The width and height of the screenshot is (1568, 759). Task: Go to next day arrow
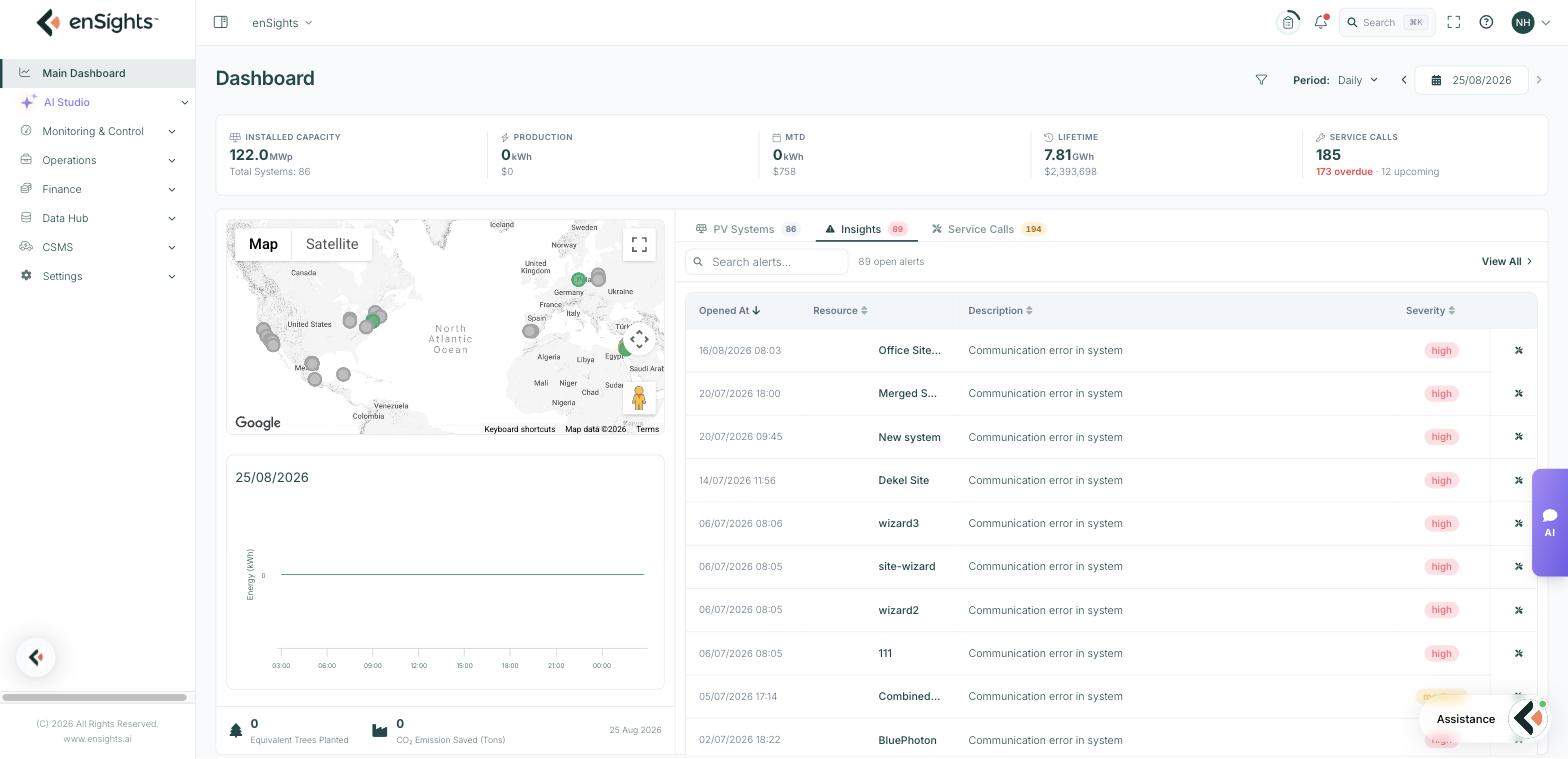pyautogui.click(x=1539, y=80)
